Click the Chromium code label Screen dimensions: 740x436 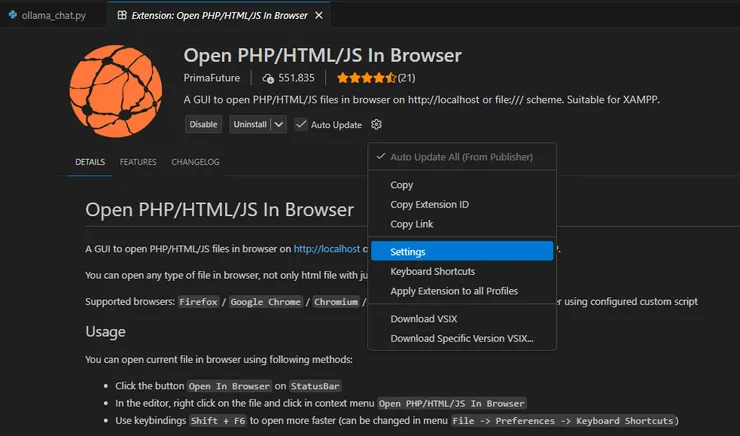[336, 302]
